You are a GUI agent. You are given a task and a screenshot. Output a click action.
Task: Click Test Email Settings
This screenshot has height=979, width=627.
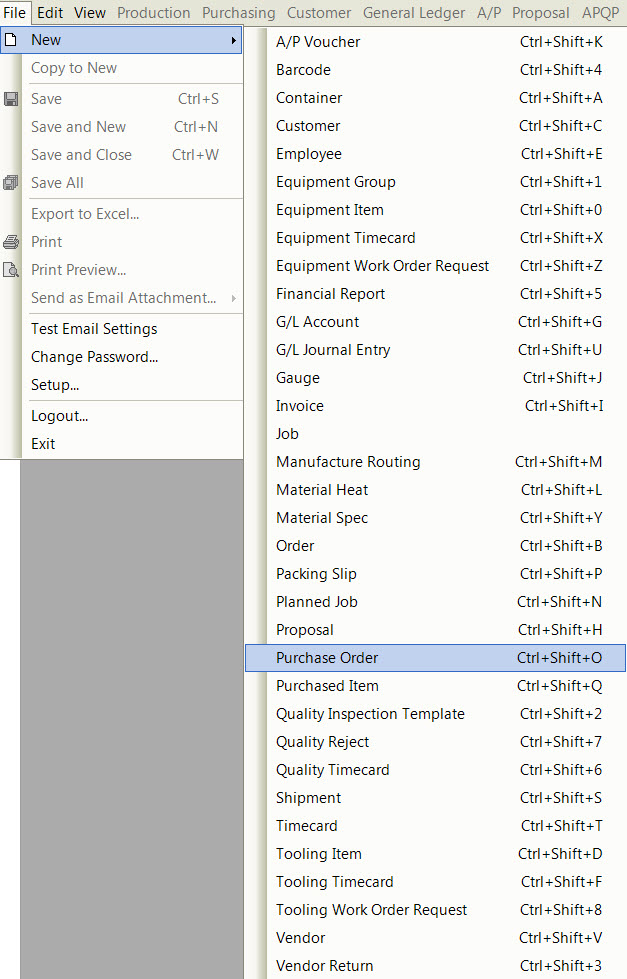pyautogui.click(x=94, y=329)
